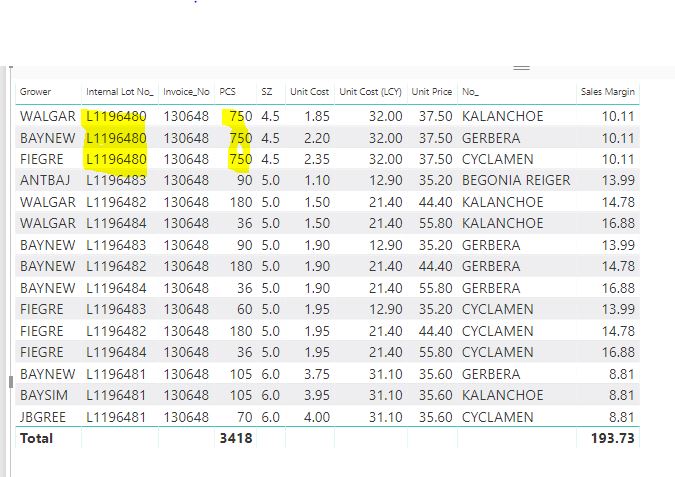Sort by SZ column header
The image size is (675, 477).
pos(266,92)
